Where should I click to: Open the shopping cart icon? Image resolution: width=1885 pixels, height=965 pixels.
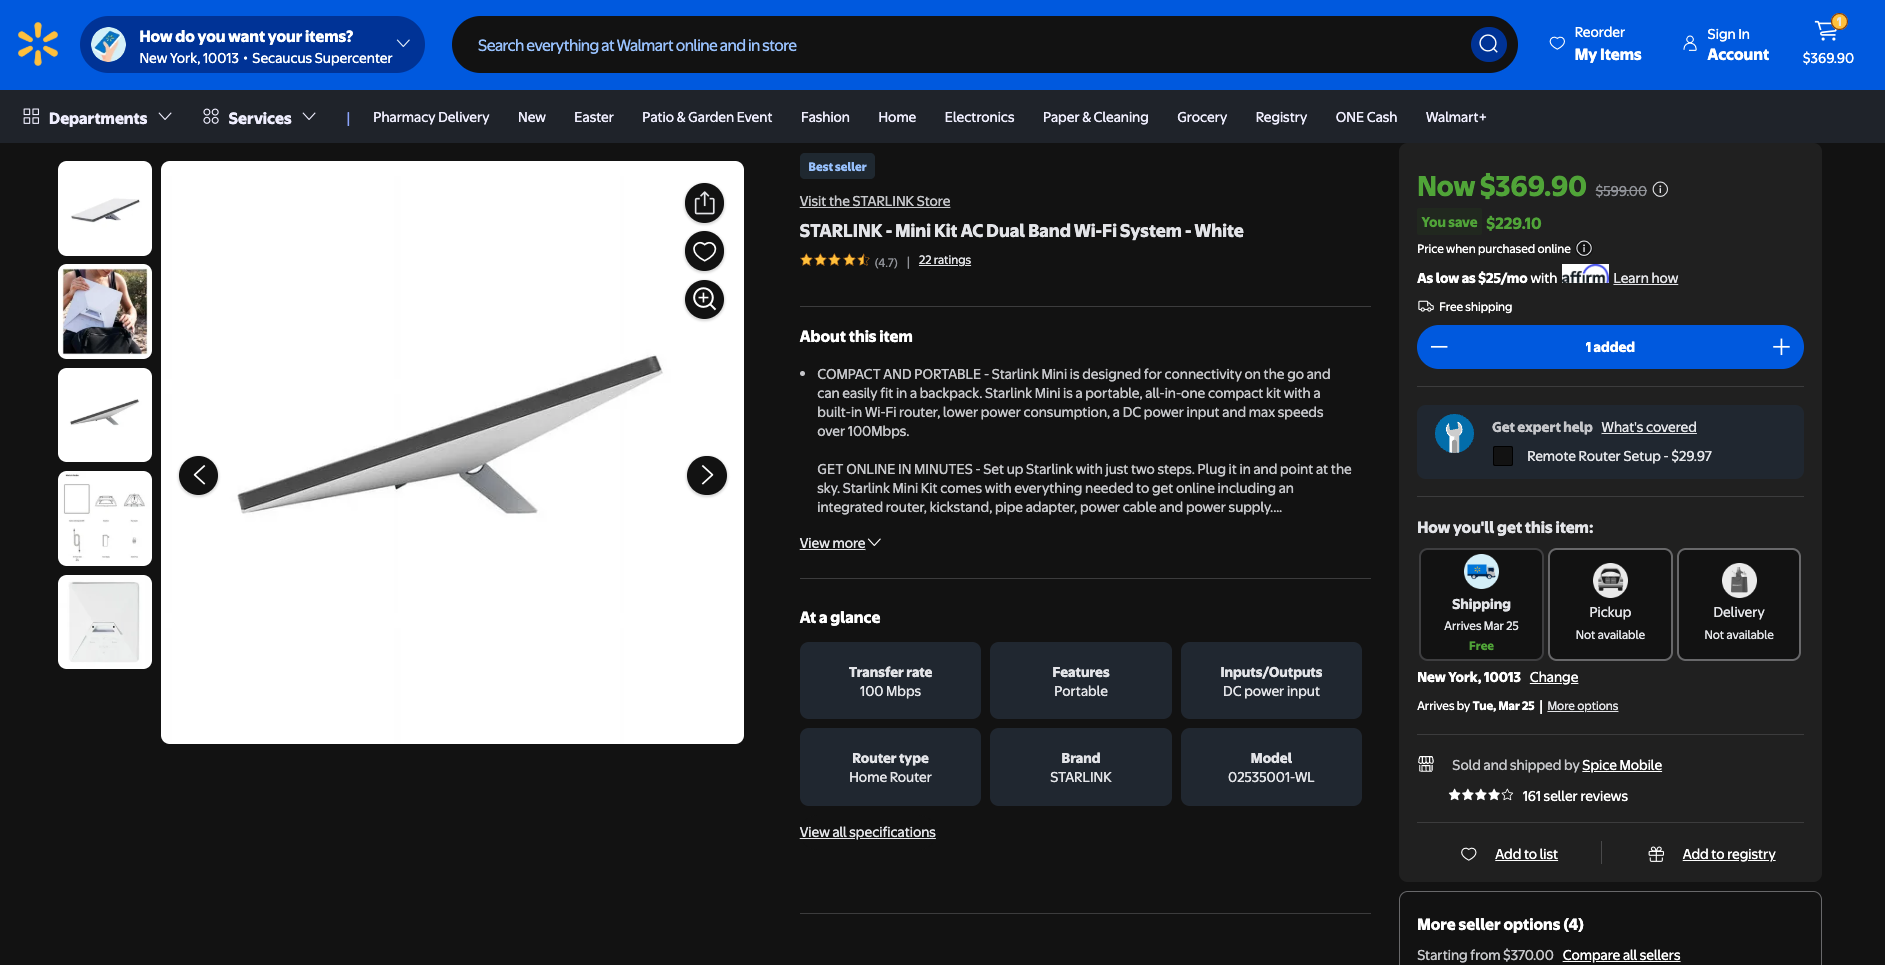tap(1827, 30)
